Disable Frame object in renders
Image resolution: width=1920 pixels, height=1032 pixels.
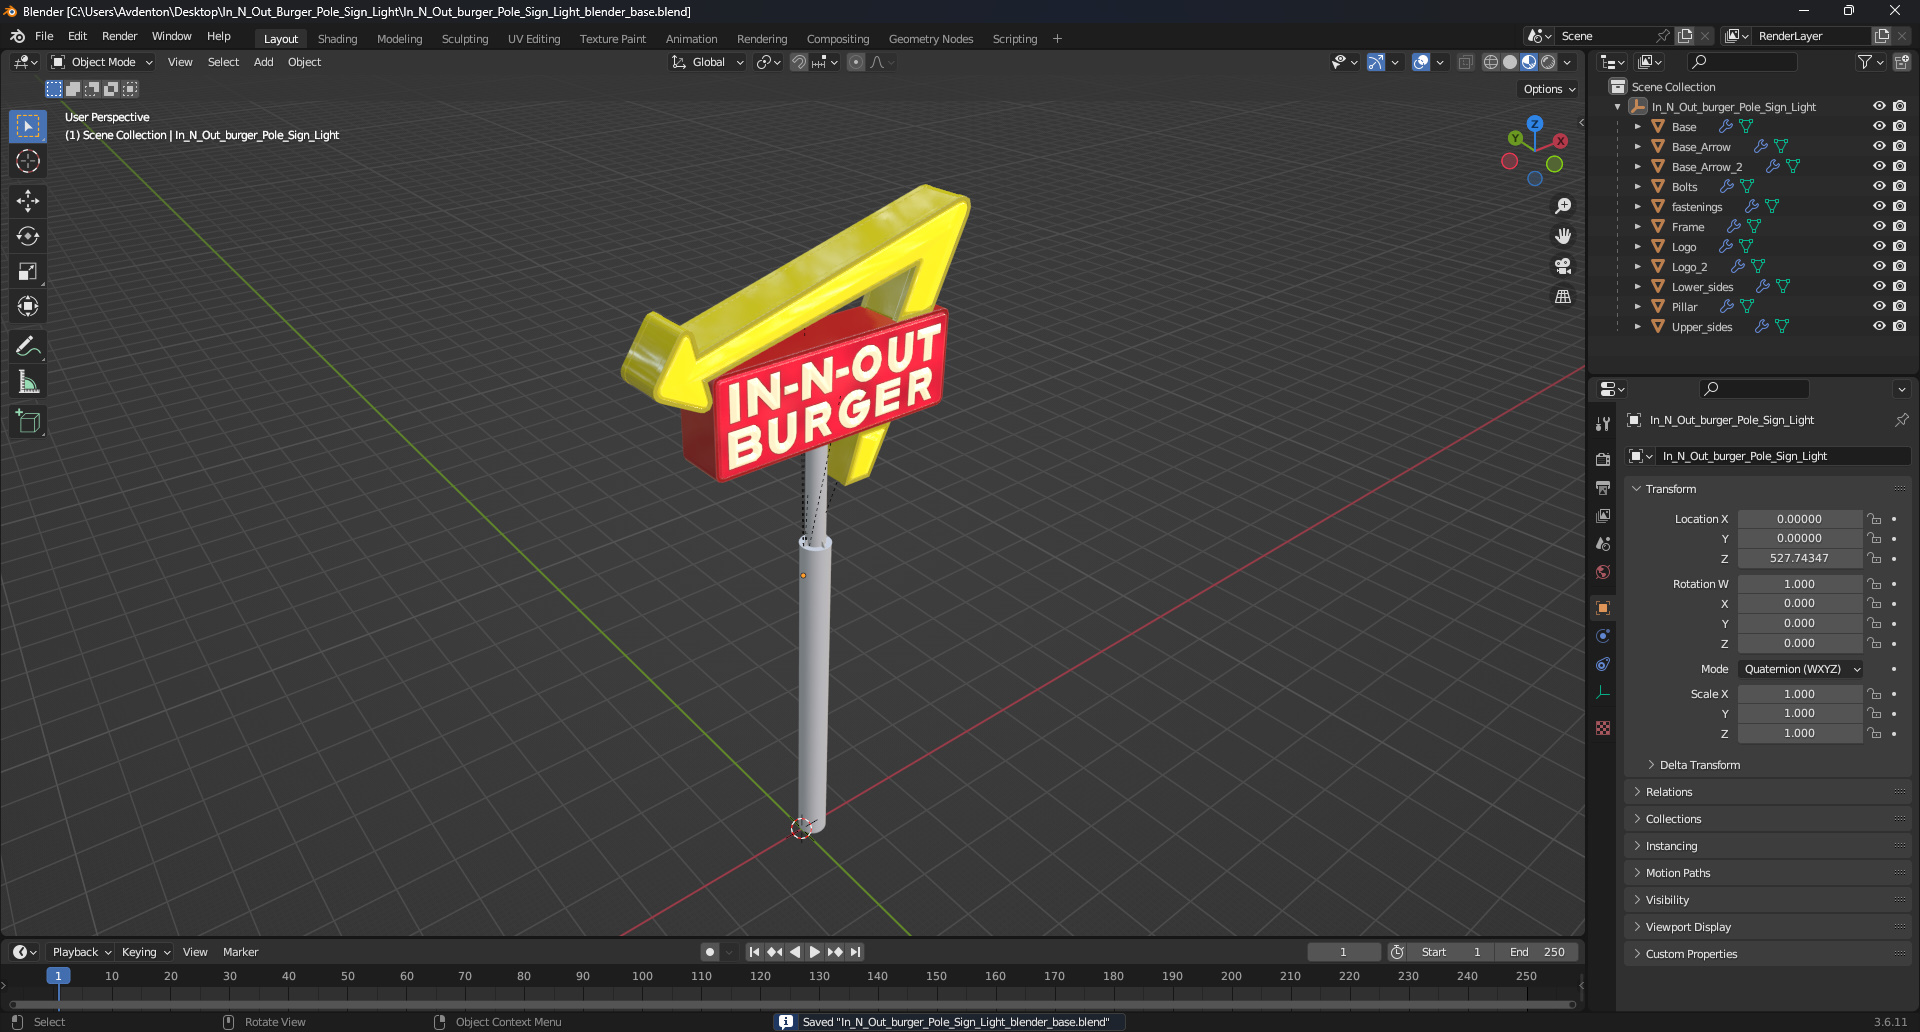pos(1899,226)
